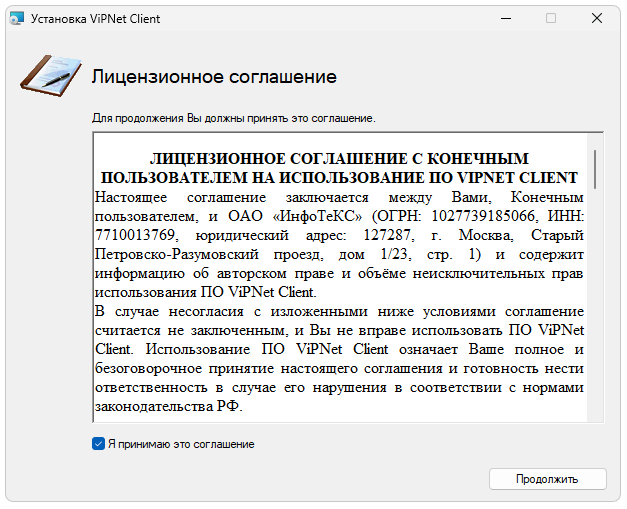This screenshot has height=509, width=627.
Task: Click the notebook and pen license icon
Action: click(51, 76)
